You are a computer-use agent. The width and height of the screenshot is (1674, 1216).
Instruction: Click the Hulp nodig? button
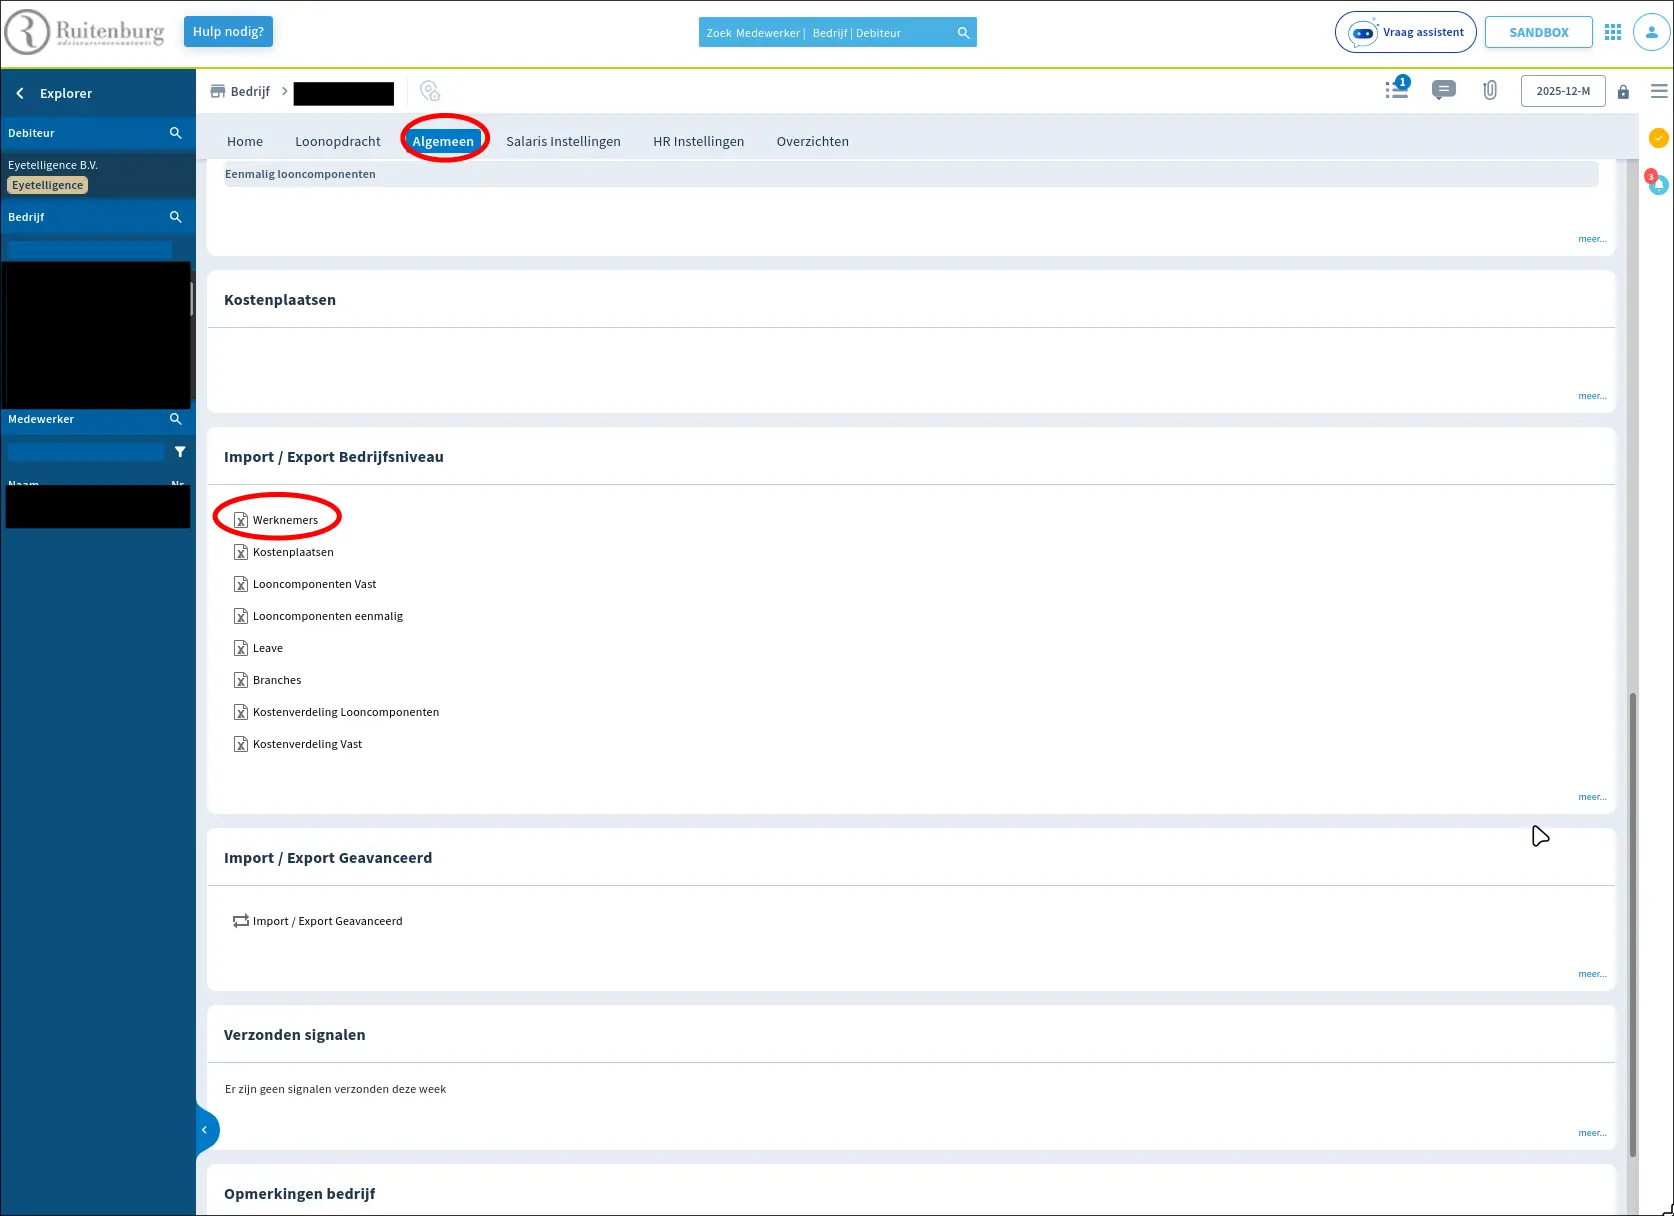(228, 32)
